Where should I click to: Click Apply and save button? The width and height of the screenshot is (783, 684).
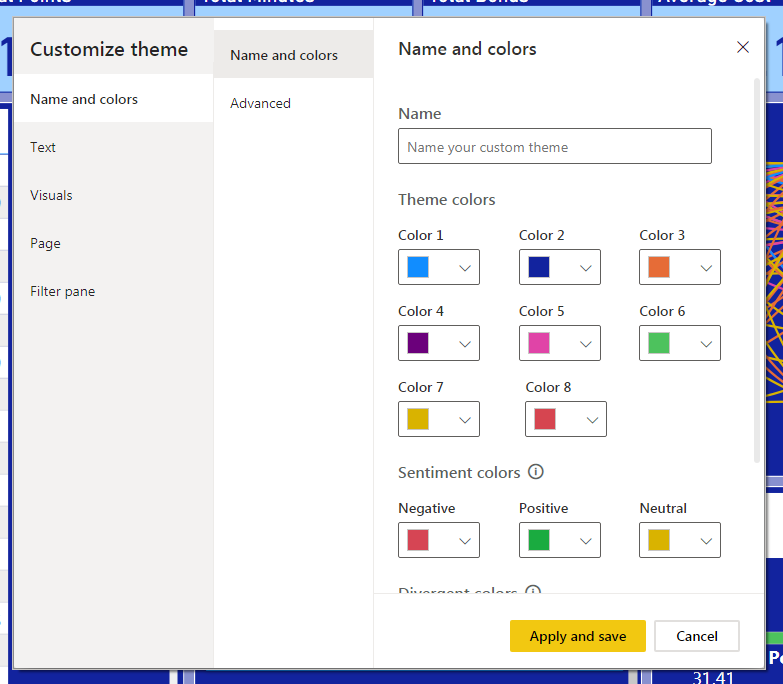578,636
